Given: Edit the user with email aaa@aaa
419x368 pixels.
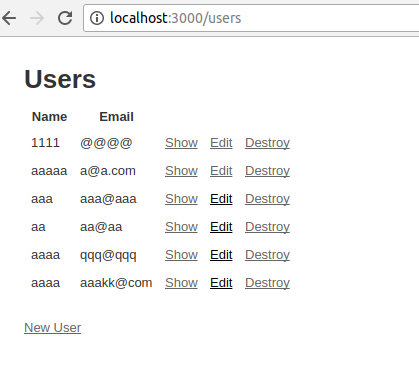Looking at the screenshot, I should [221, 199].
